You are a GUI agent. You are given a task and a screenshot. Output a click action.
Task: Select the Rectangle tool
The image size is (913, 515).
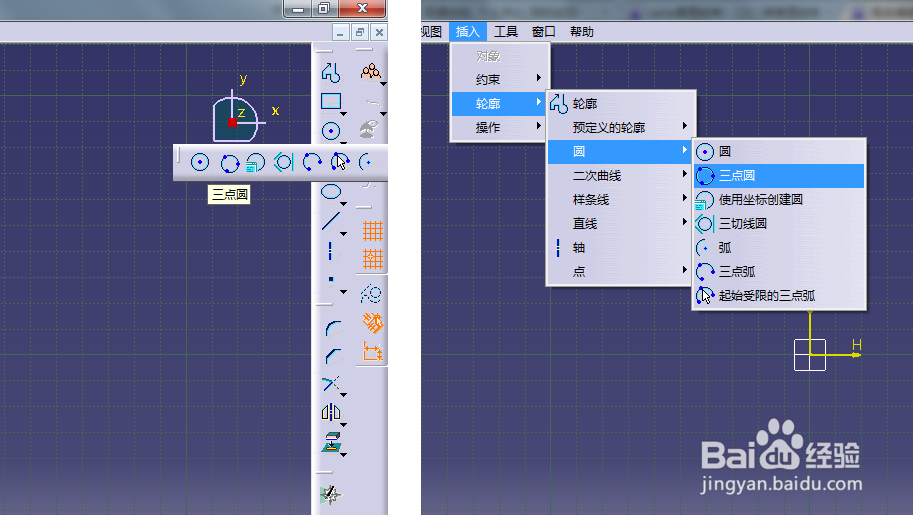pyautogui.click(x=331, y=101)
